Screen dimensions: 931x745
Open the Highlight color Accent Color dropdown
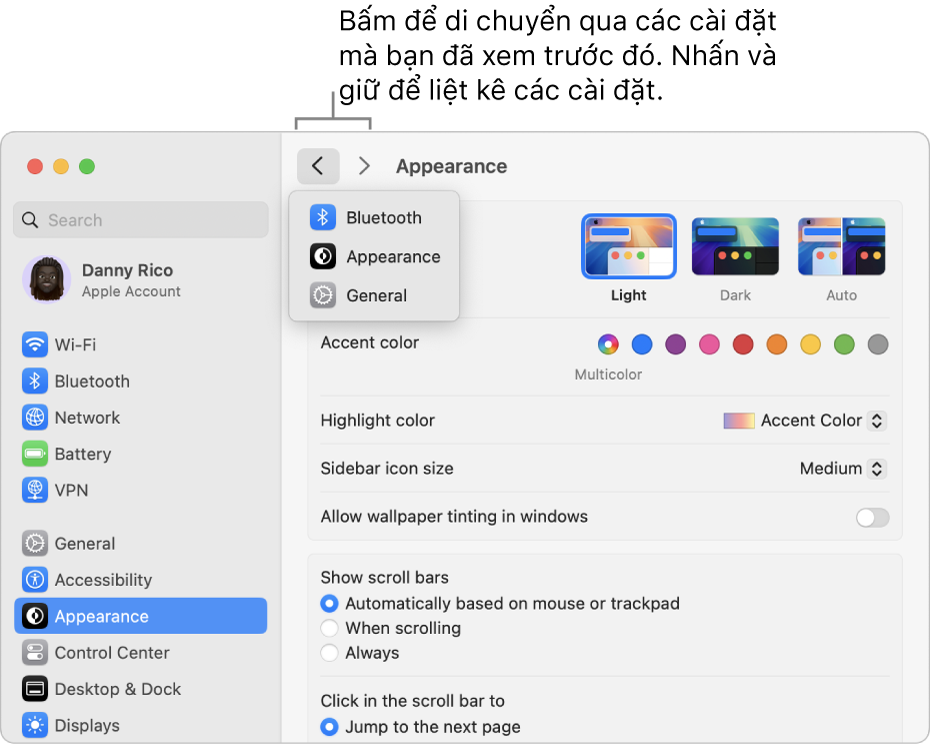tap(806, 420)
